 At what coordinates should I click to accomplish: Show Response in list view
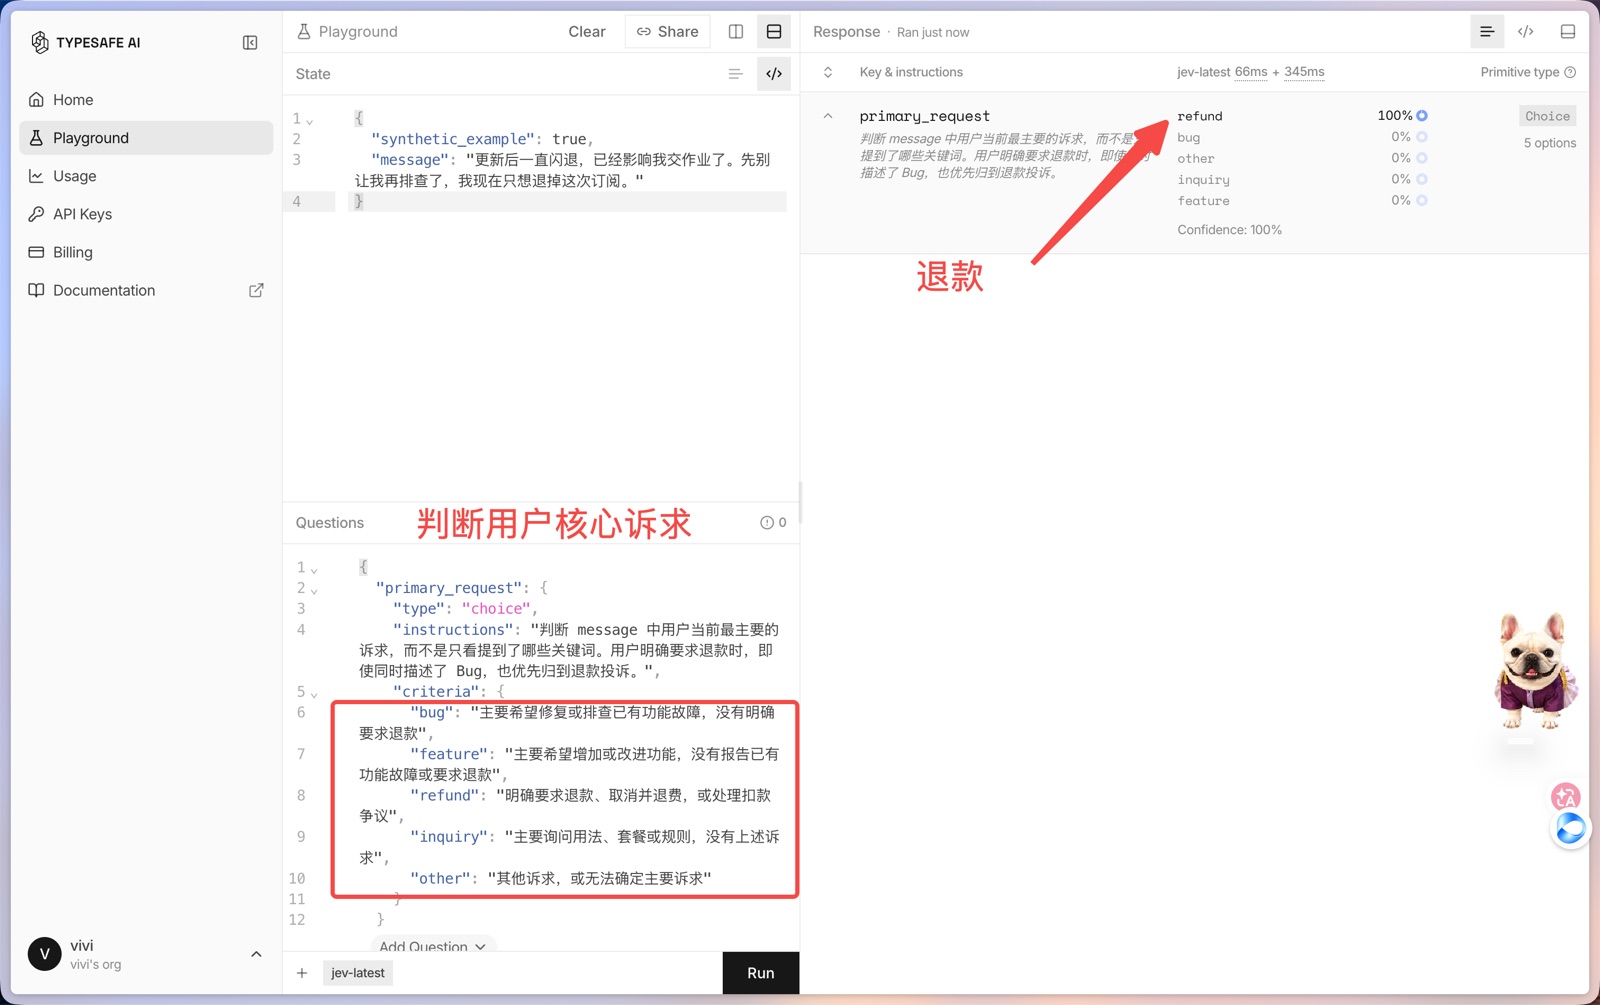[x=1487, y=32]
